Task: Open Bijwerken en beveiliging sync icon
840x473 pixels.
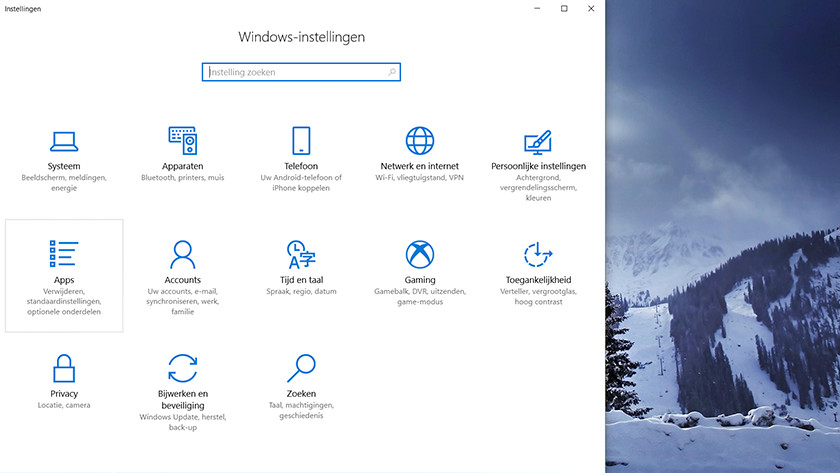Action: (x=182, y=367)
